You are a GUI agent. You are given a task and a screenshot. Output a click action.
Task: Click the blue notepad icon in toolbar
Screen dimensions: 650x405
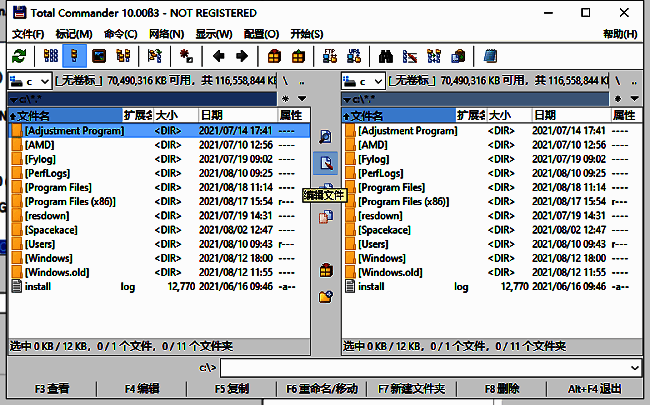tap(490, 56)
